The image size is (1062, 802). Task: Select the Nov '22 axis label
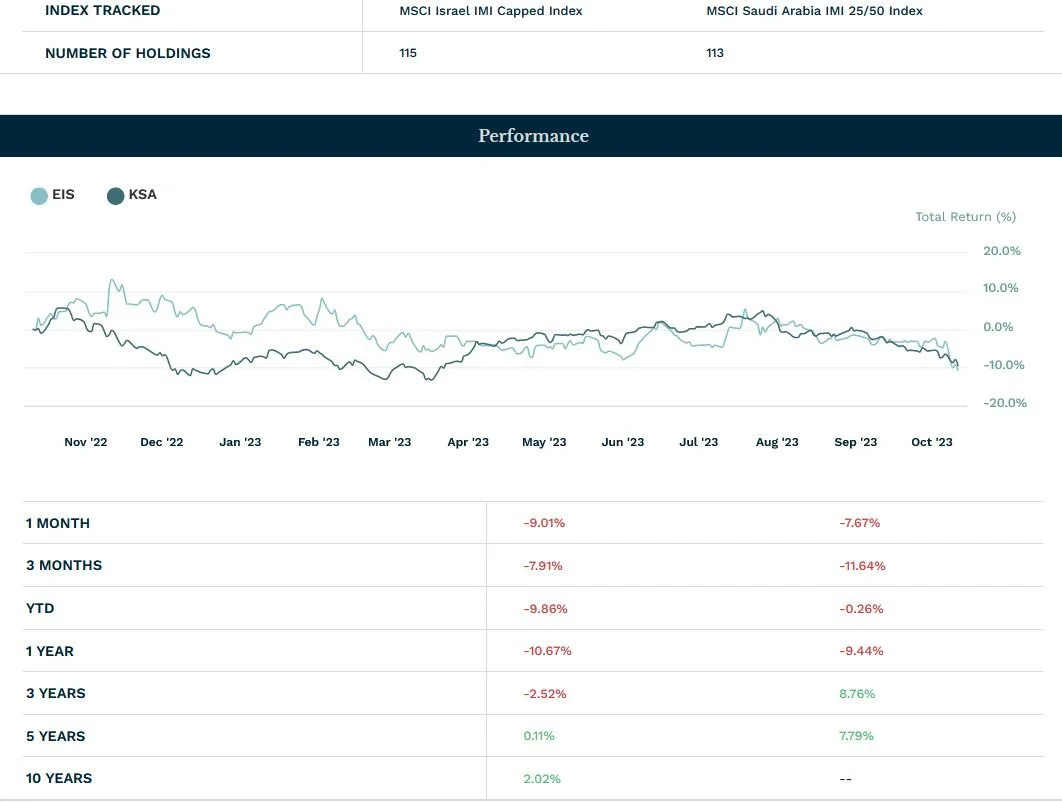85,441
